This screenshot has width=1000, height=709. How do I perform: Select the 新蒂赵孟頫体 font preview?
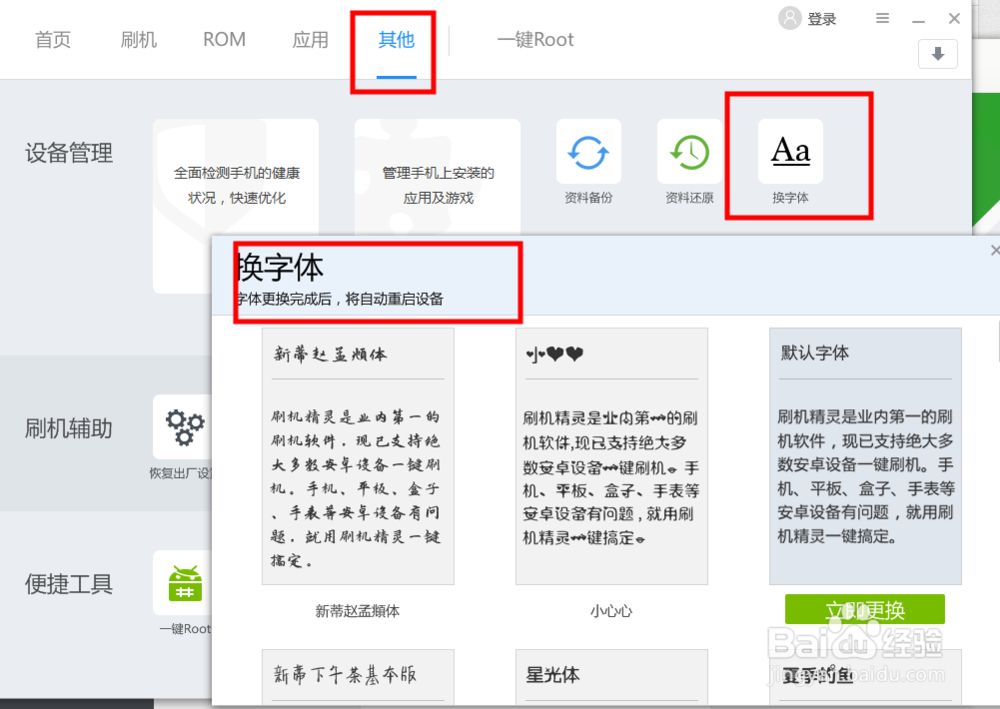[358, 457]
